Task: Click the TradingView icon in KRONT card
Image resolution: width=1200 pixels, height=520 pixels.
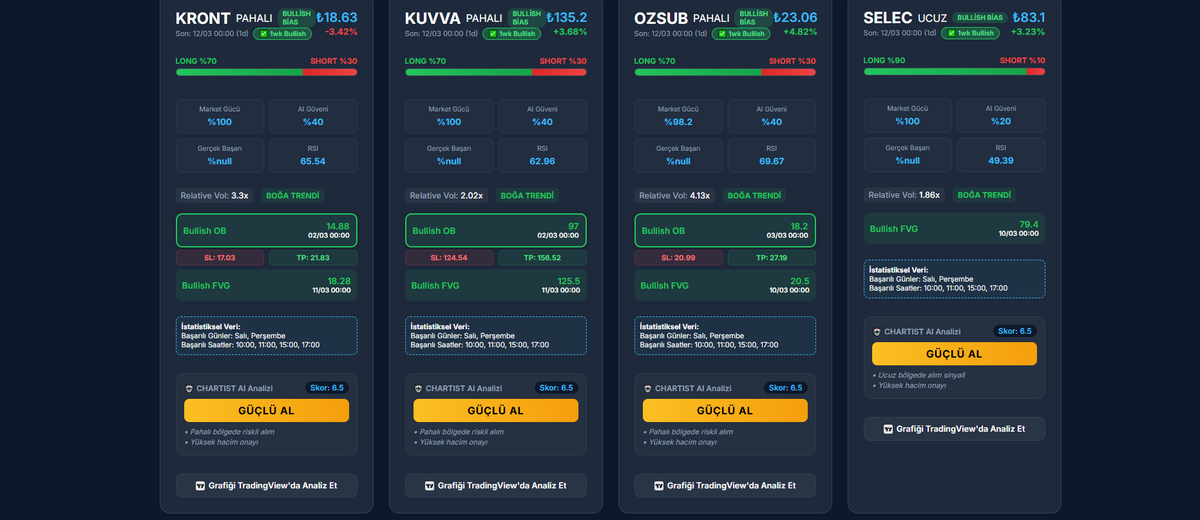Action: 200,485
